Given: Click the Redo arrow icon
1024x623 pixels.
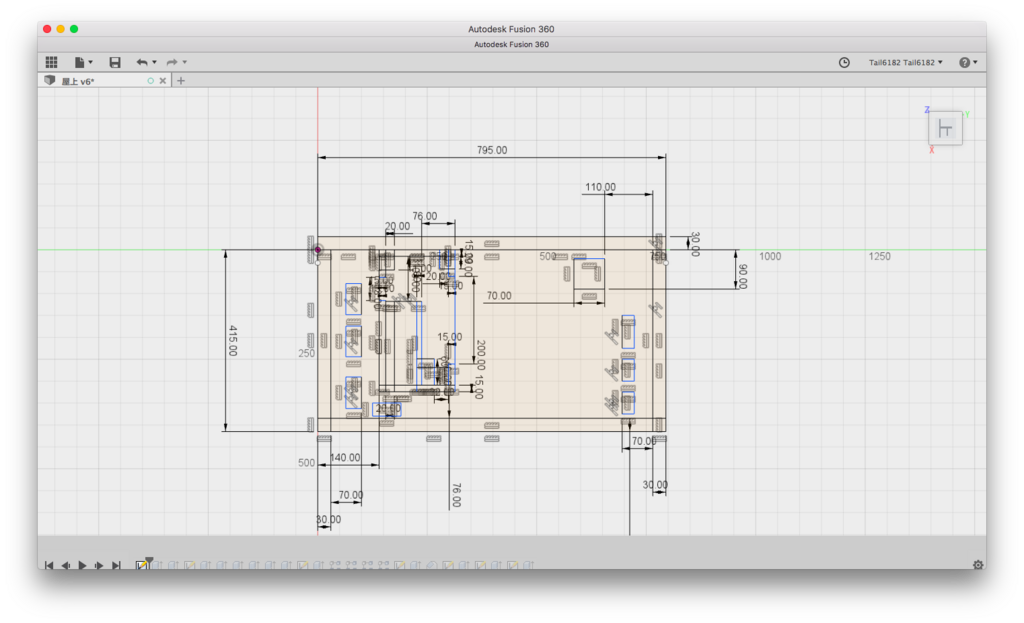Looking at the screenshot, I should pyautogui.click(x=172, y=62).
